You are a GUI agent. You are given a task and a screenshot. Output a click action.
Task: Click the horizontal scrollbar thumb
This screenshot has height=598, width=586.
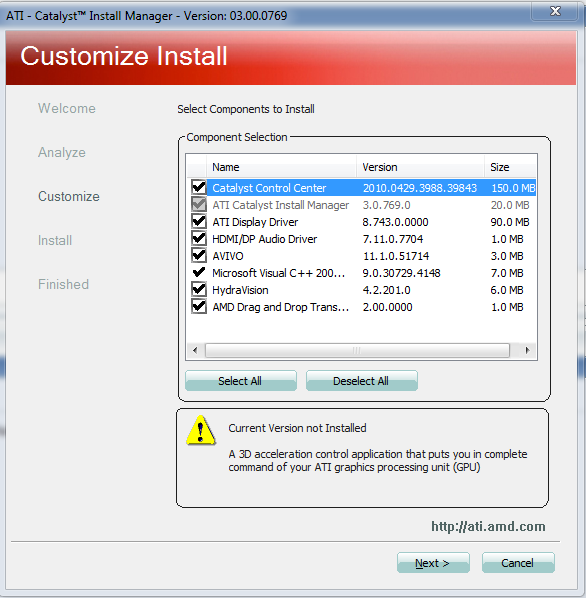[x=357, y=350]
